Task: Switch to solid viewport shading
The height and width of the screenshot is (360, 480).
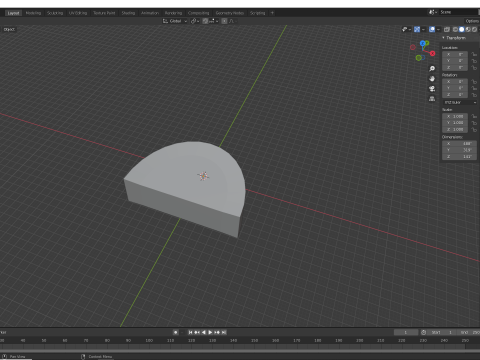Action: click(x=462, y=29)
